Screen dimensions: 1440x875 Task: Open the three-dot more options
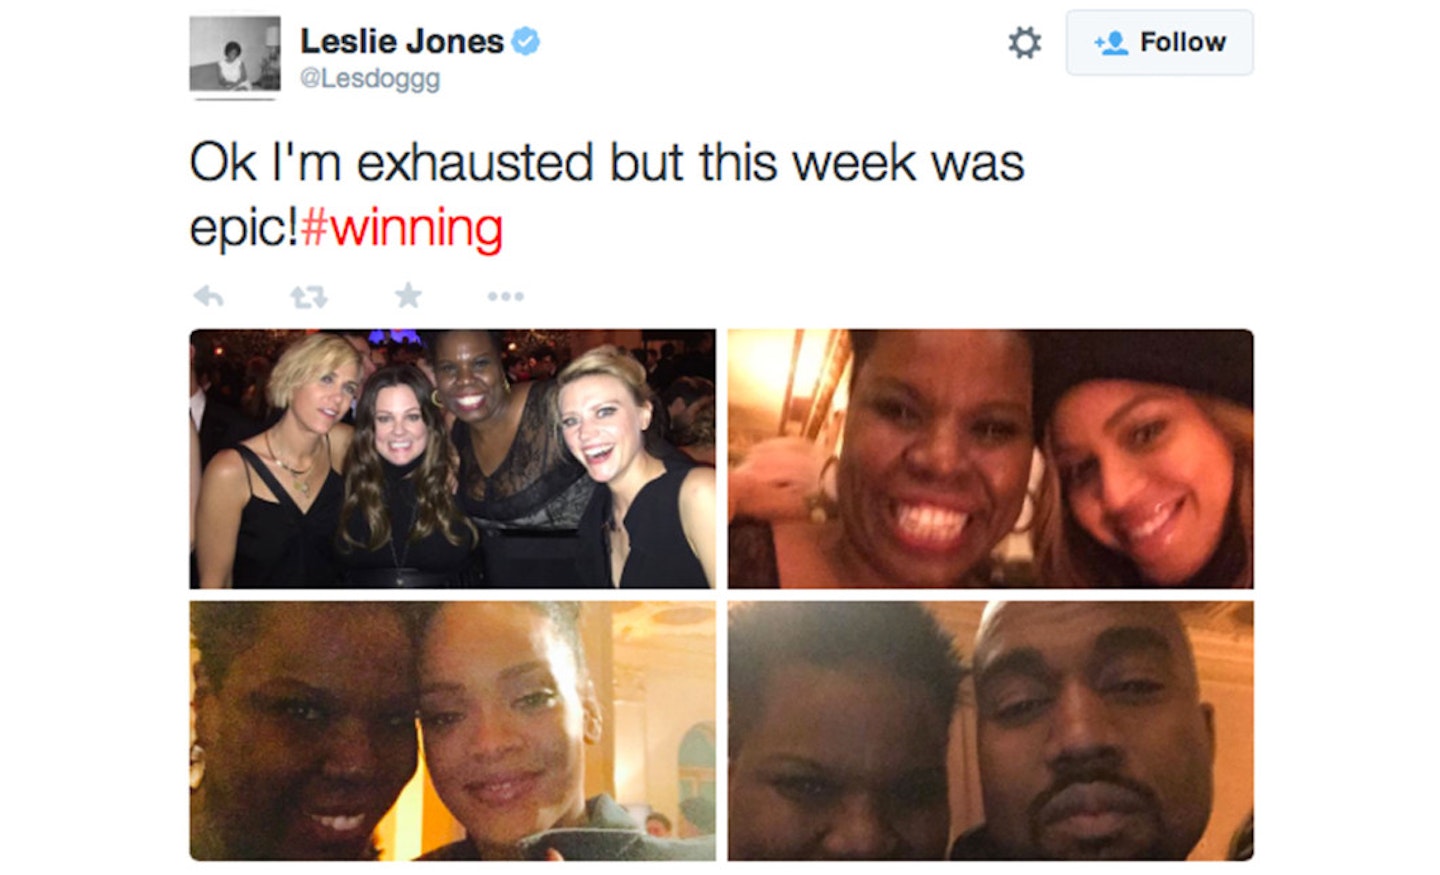[505, 296]
